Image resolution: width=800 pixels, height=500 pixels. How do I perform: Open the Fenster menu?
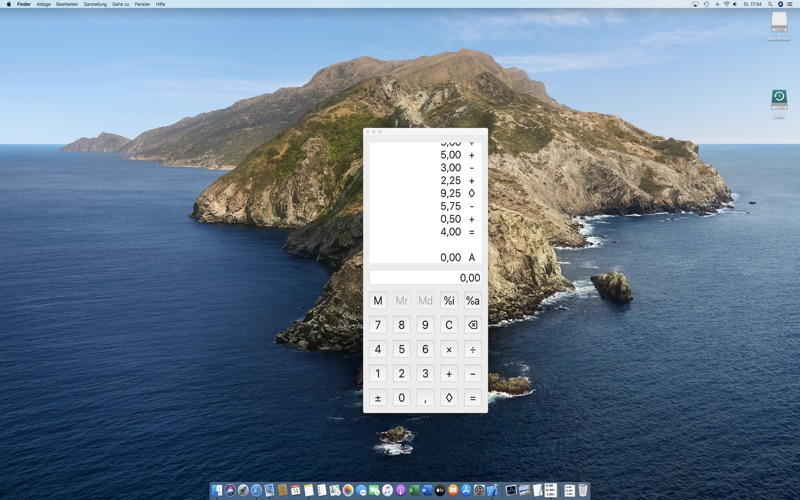point(142,4)
